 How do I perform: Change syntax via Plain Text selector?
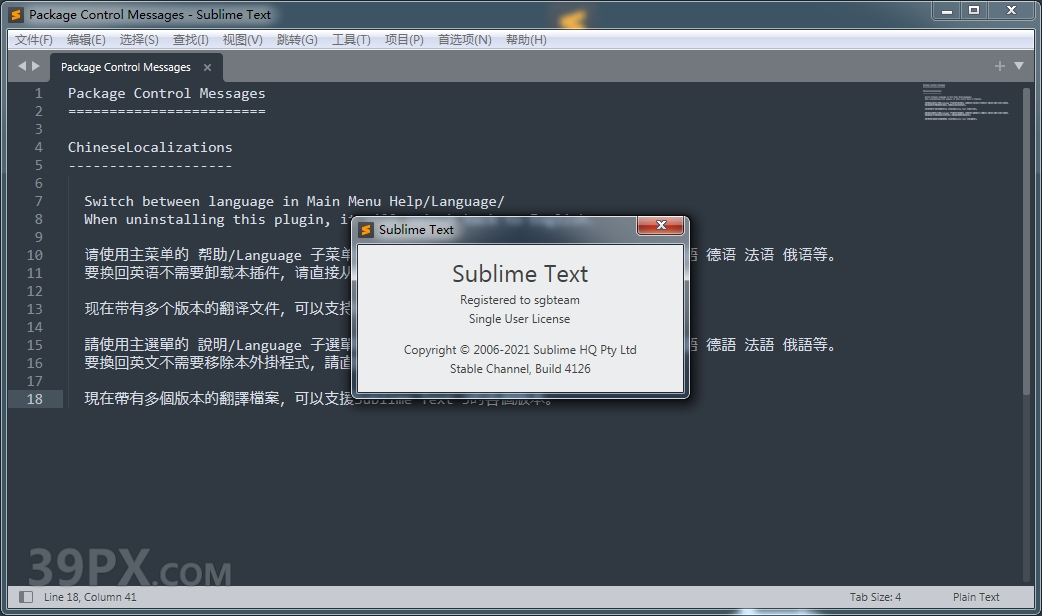click(x=976, y=597)
